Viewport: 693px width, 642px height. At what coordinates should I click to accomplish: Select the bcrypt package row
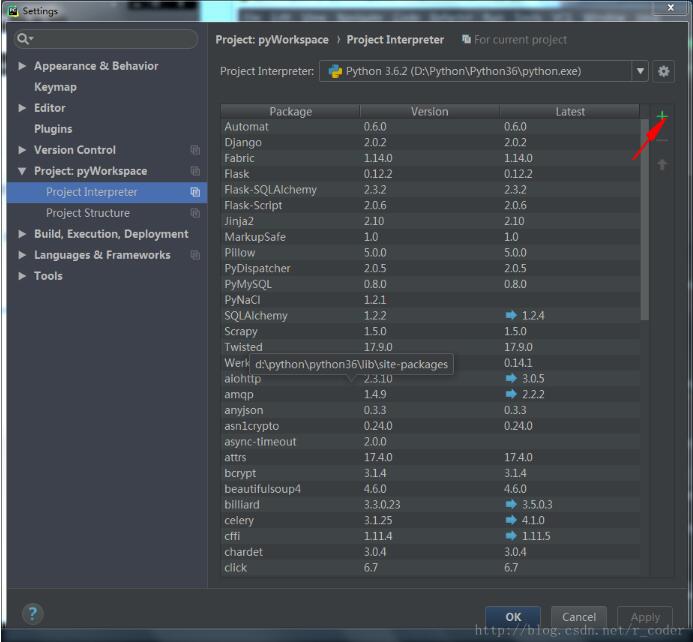pyautogui.click(x=430, y=473)
